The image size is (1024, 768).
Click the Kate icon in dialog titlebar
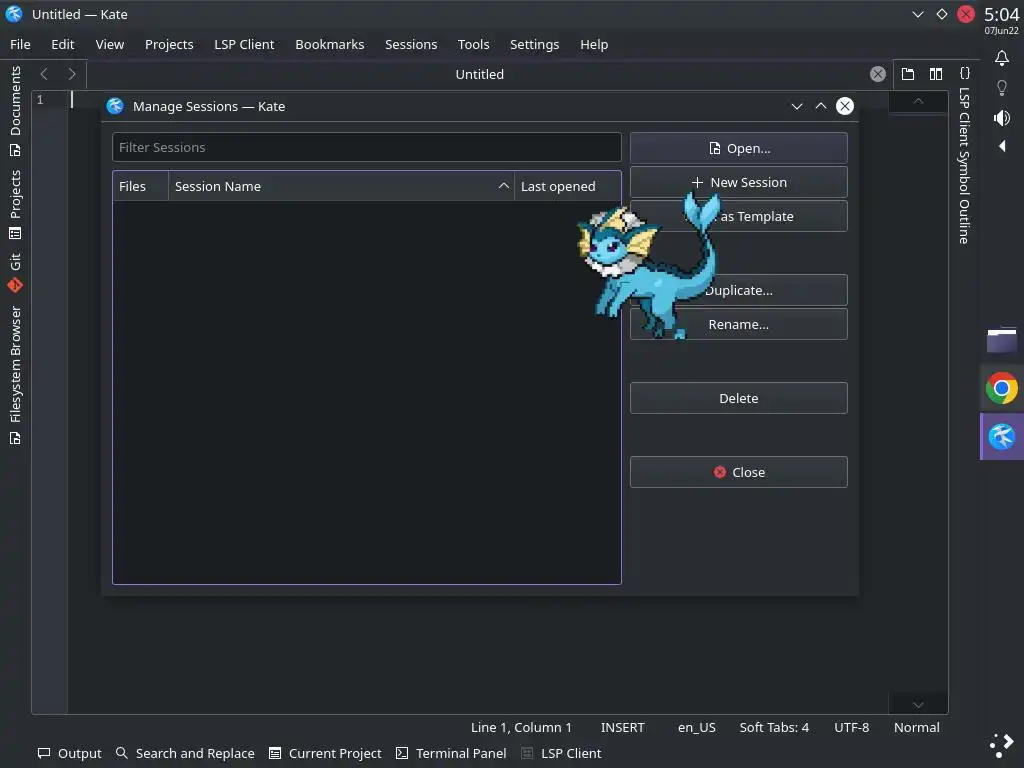coord(115,106)
